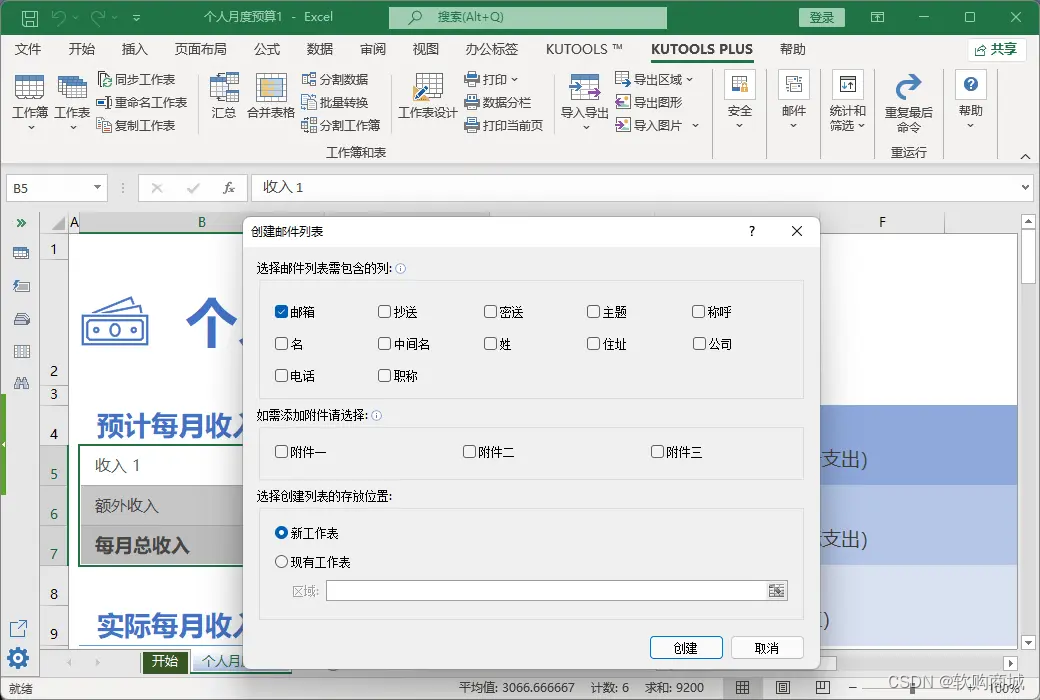The image size is (1040, 700).
Task: Expand the 统计和筛选 dropdown
Action: tap(862, 125)
